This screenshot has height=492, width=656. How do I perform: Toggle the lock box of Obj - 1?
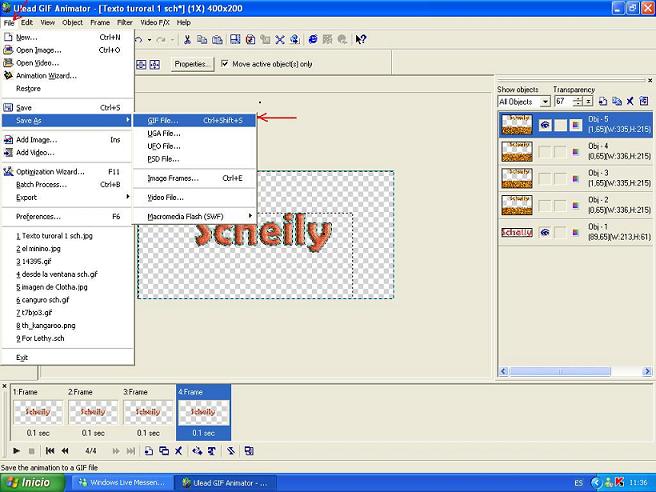tap(560, 232)
